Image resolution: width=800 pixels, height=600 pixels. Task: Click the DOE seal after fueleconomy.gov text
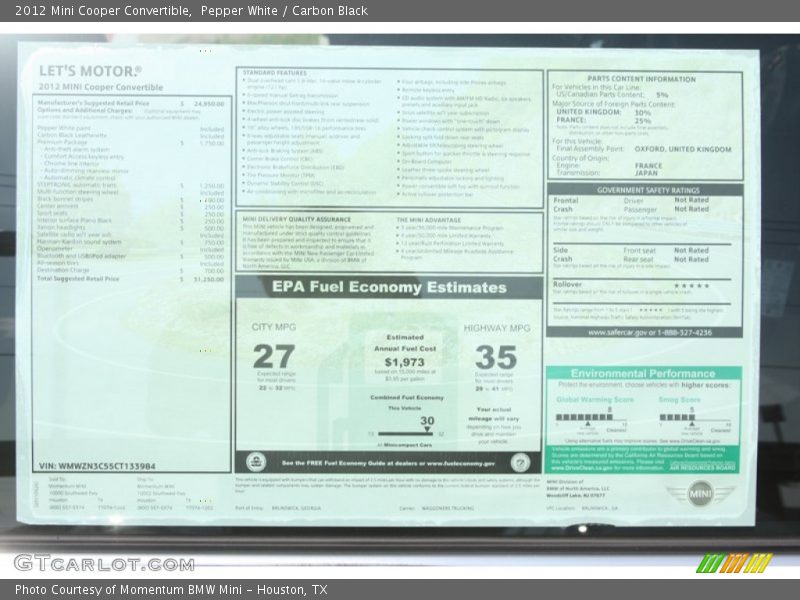(520, 463)
